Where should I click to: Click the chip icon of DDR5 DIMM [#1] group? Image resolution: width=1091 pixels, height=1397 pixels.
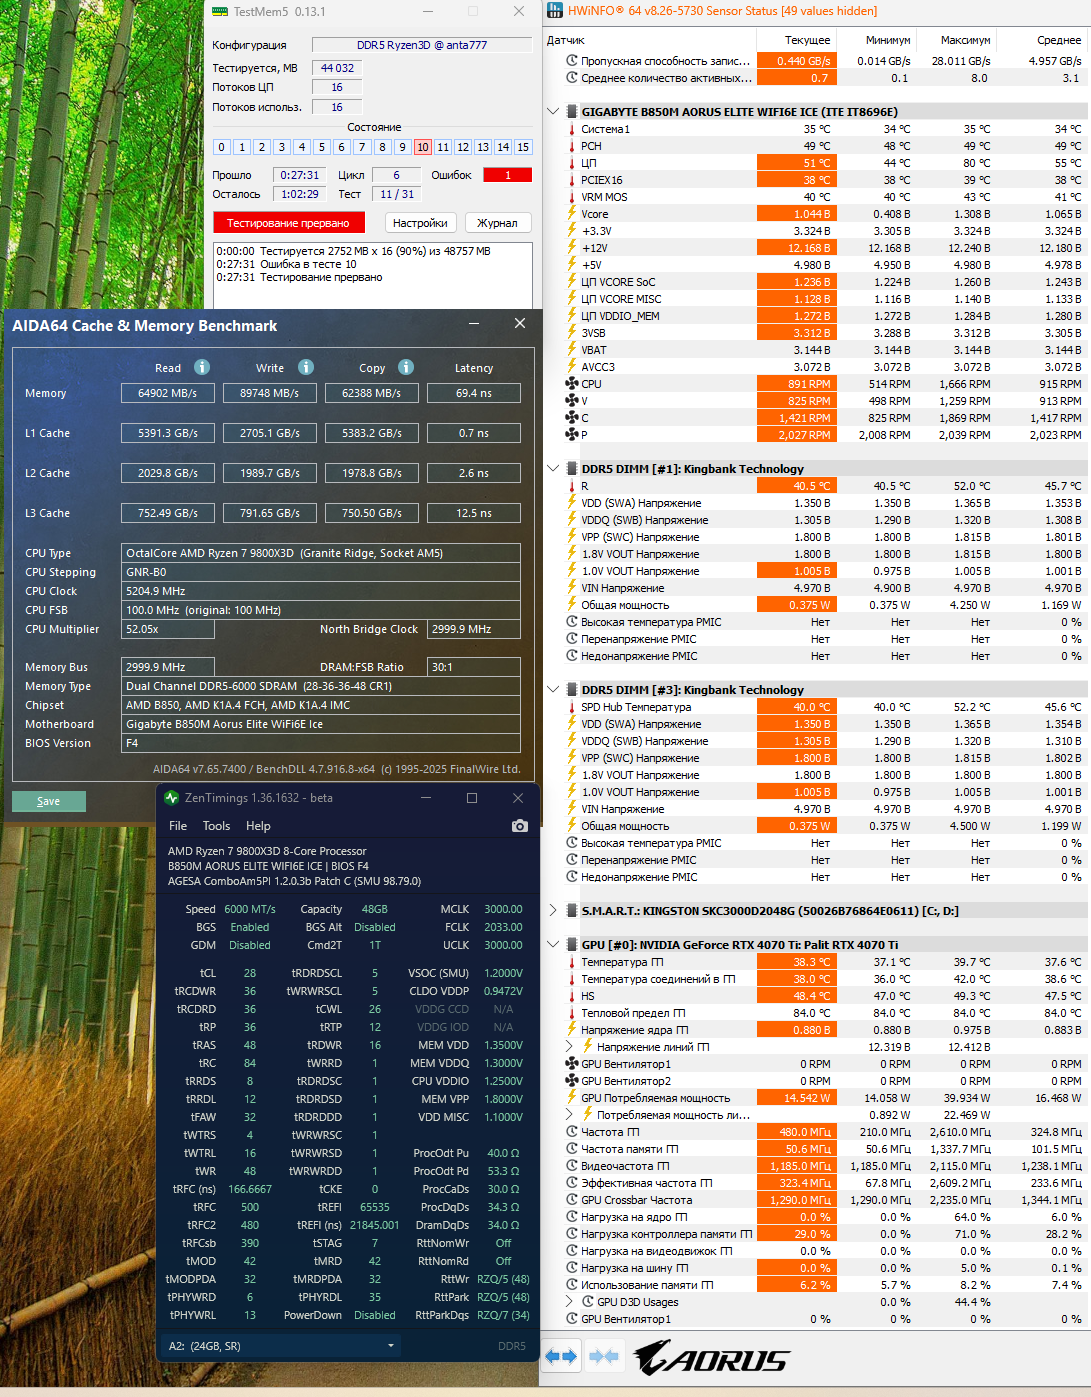pyautogui.click(x=572, y=469)
